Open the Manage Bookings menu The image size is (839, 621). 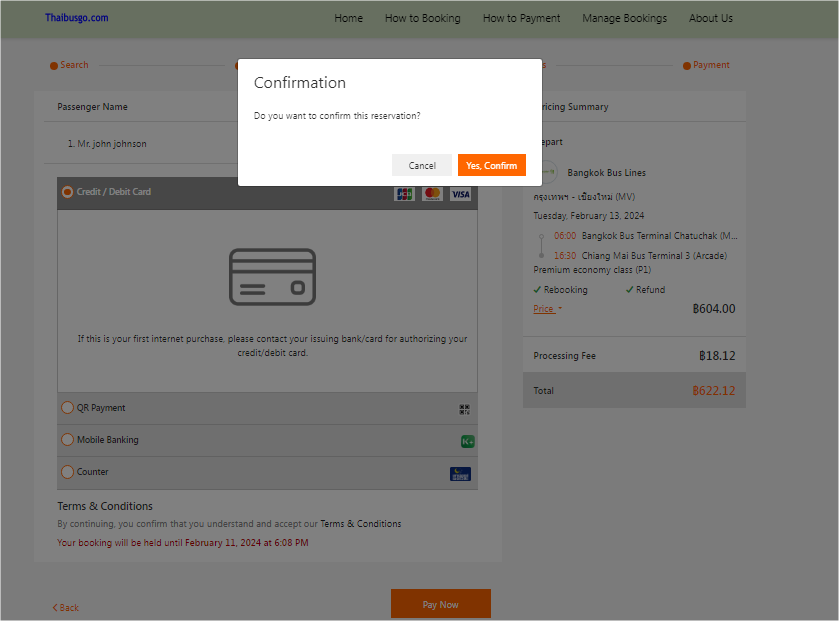(x=624, y=18)
